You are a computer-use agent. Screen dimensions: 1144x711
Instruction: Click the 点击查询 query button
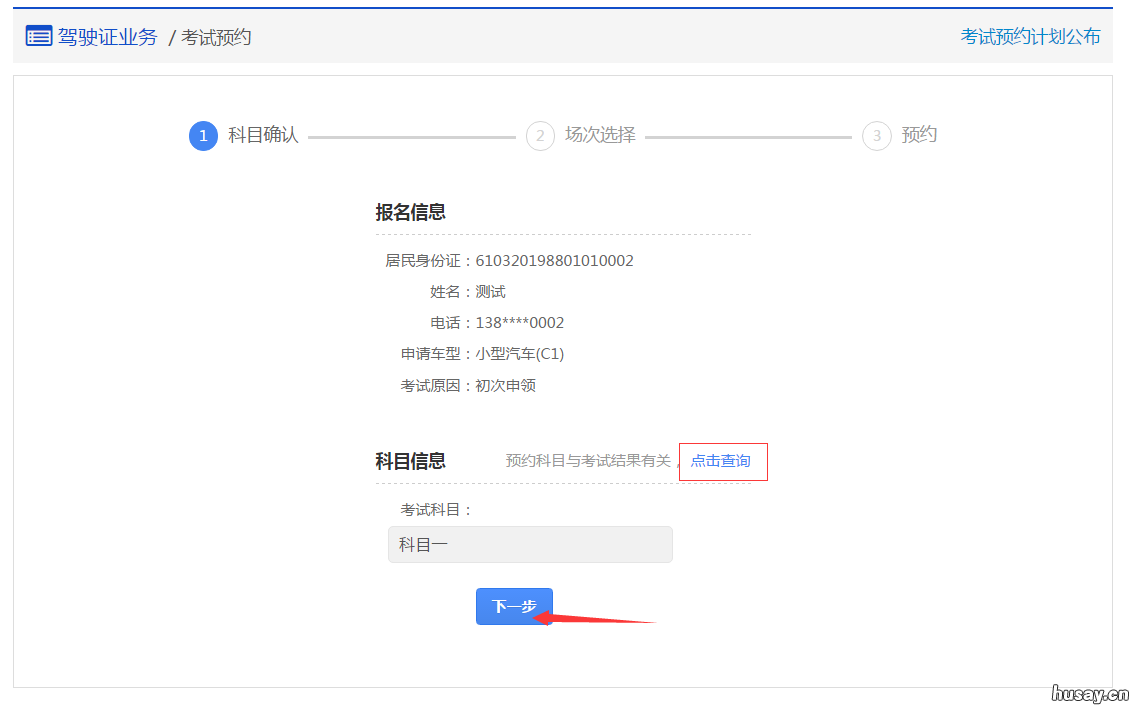(x=722, y=461)
